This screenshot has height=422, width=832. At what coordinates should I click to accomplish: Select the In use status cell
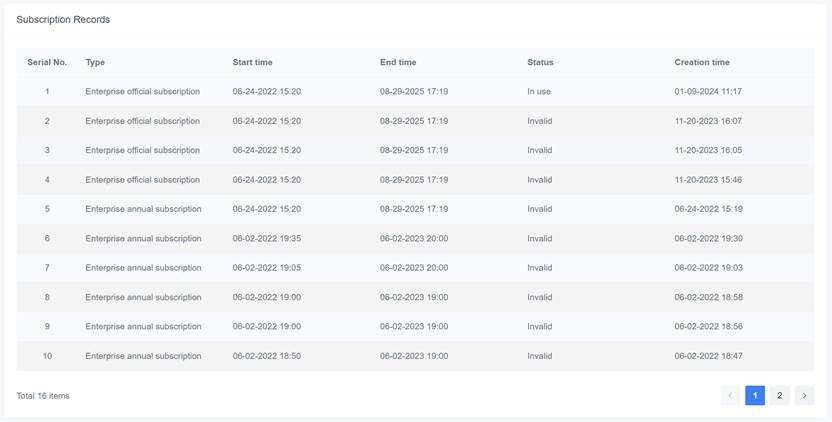coord(539,92)
